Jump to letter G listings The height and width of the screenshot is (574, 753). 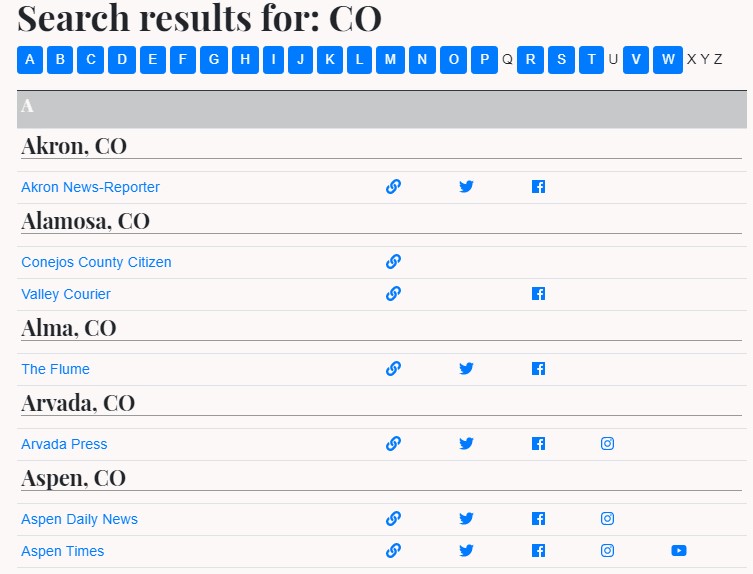tap(214, 60)
